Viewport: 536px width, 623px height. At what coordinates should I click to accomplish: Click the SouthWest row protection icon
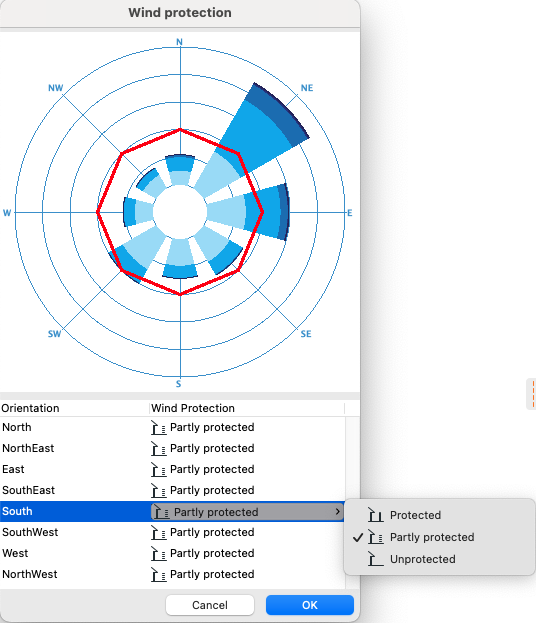click(159, 532)
